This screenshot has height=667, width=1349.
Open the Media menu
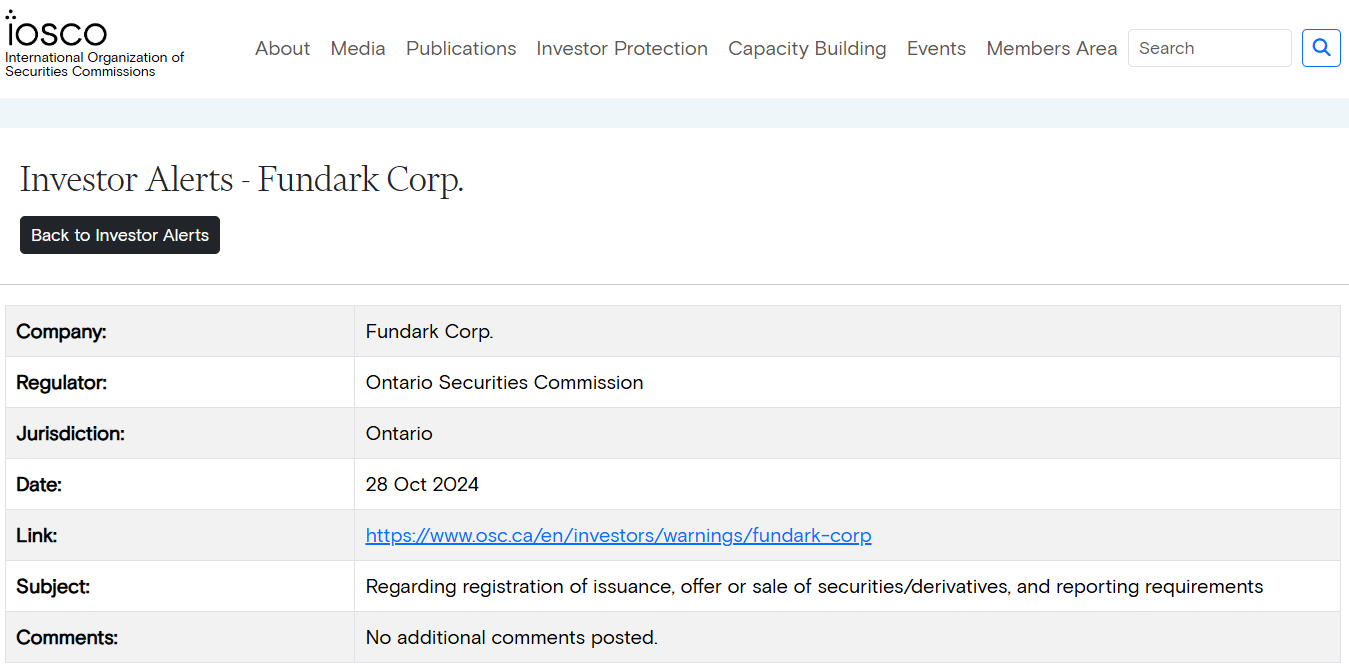pos(358,48)
